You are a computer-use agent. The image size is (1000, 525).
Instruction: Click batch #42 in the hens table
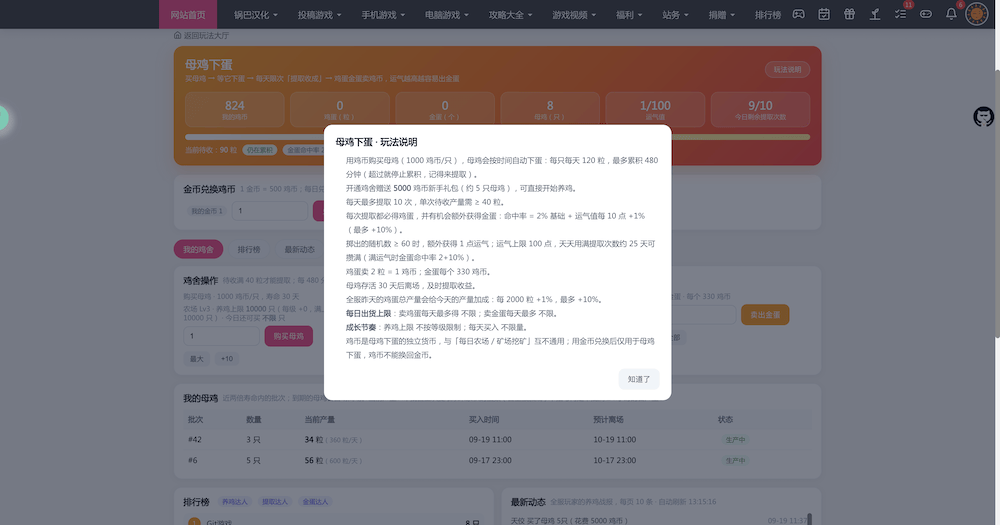point(195,440)
